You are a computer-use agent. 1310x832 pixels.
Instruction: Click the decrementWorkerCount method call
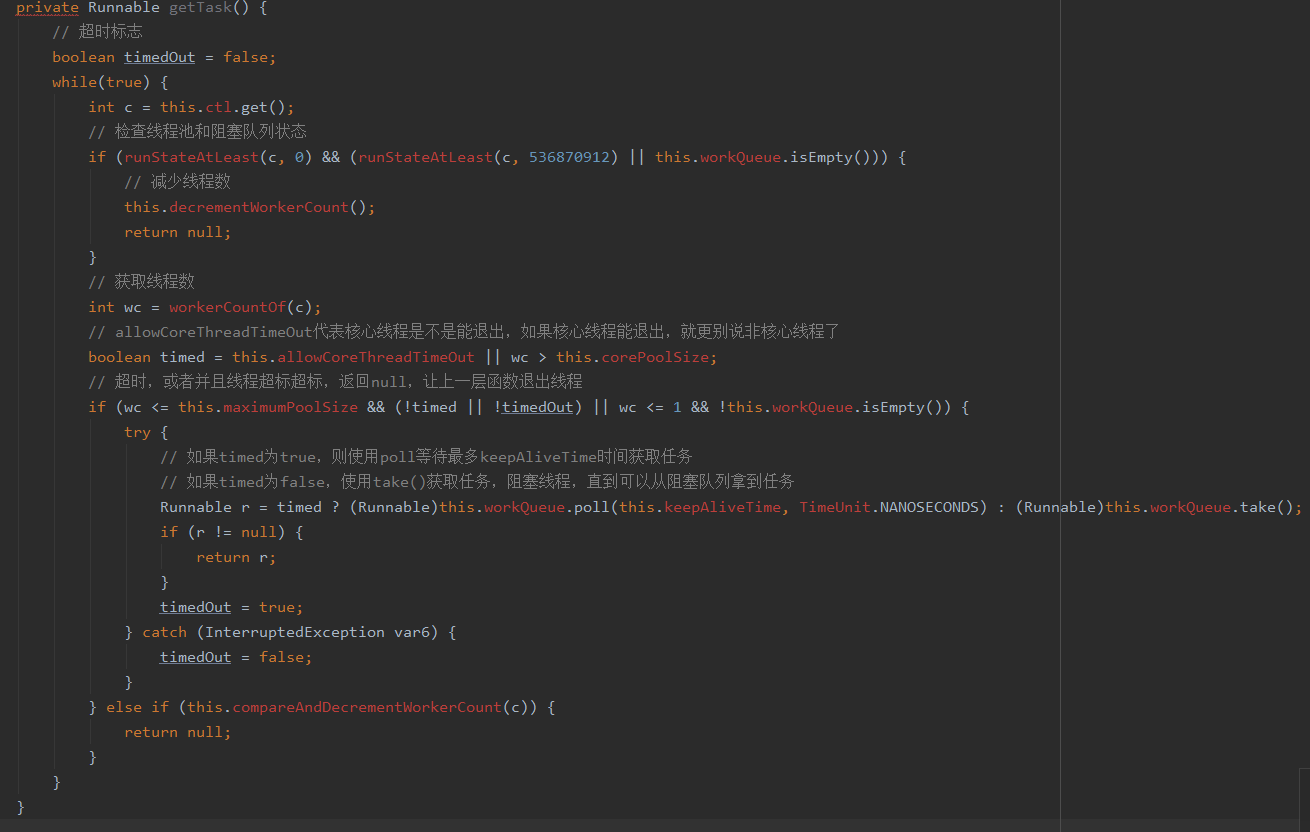[258, 207]
